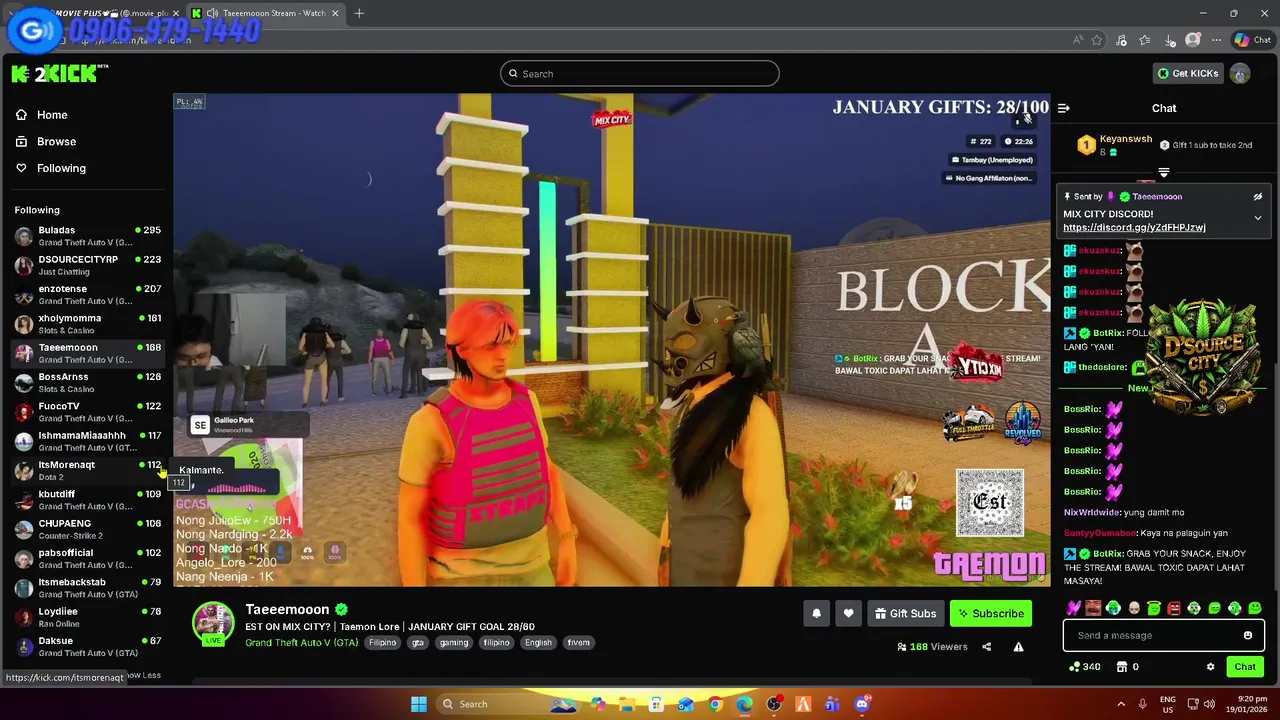Open ItsMorenaqt channel in sidebar
Image resolution: width=1280 pixels, height=720 pixels.
click(87, 470)
